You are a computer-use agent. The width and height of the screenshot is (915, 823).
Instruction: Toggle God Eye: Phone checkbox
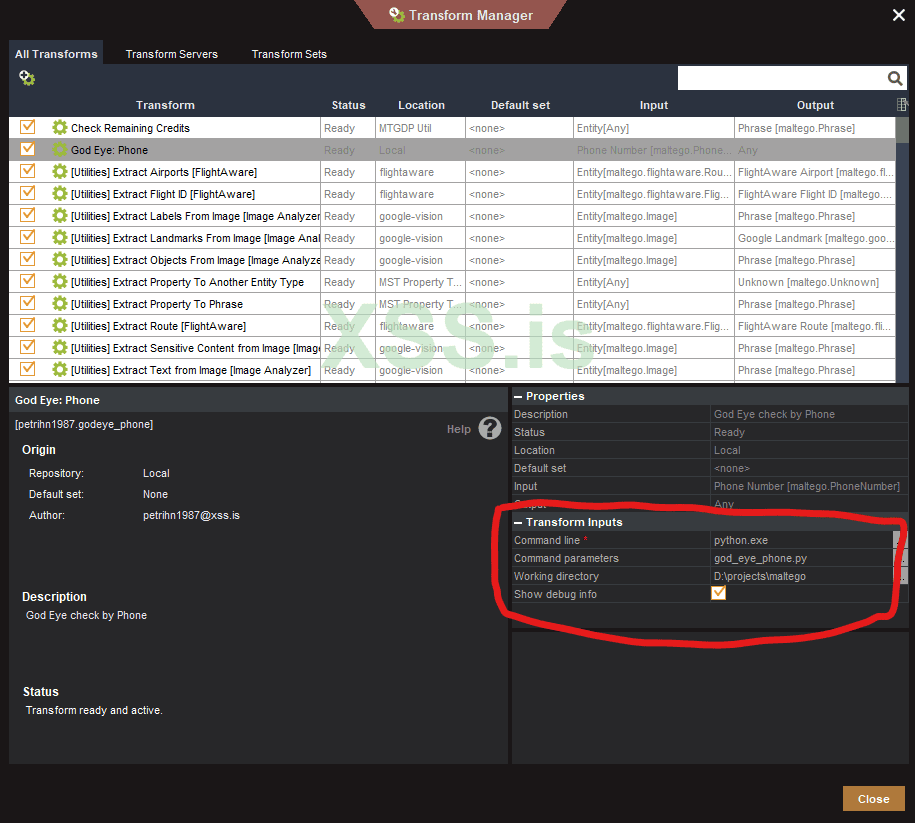coord(27,149)
